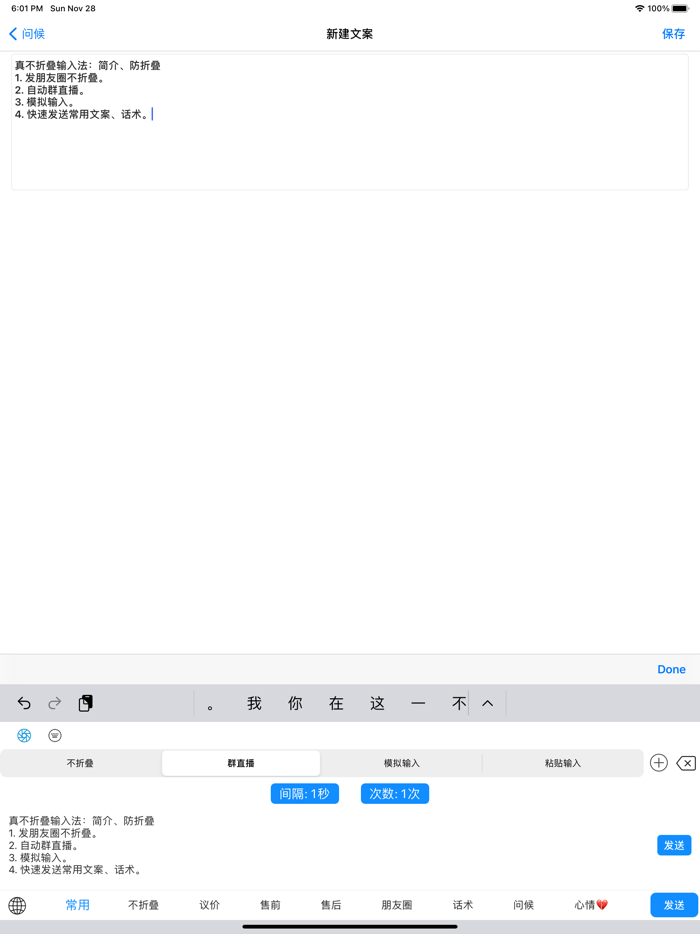Image resolution: width=700 pixels, height=934 pixels.
Task: Open the 售后 category
Action: tap(331, 905)
